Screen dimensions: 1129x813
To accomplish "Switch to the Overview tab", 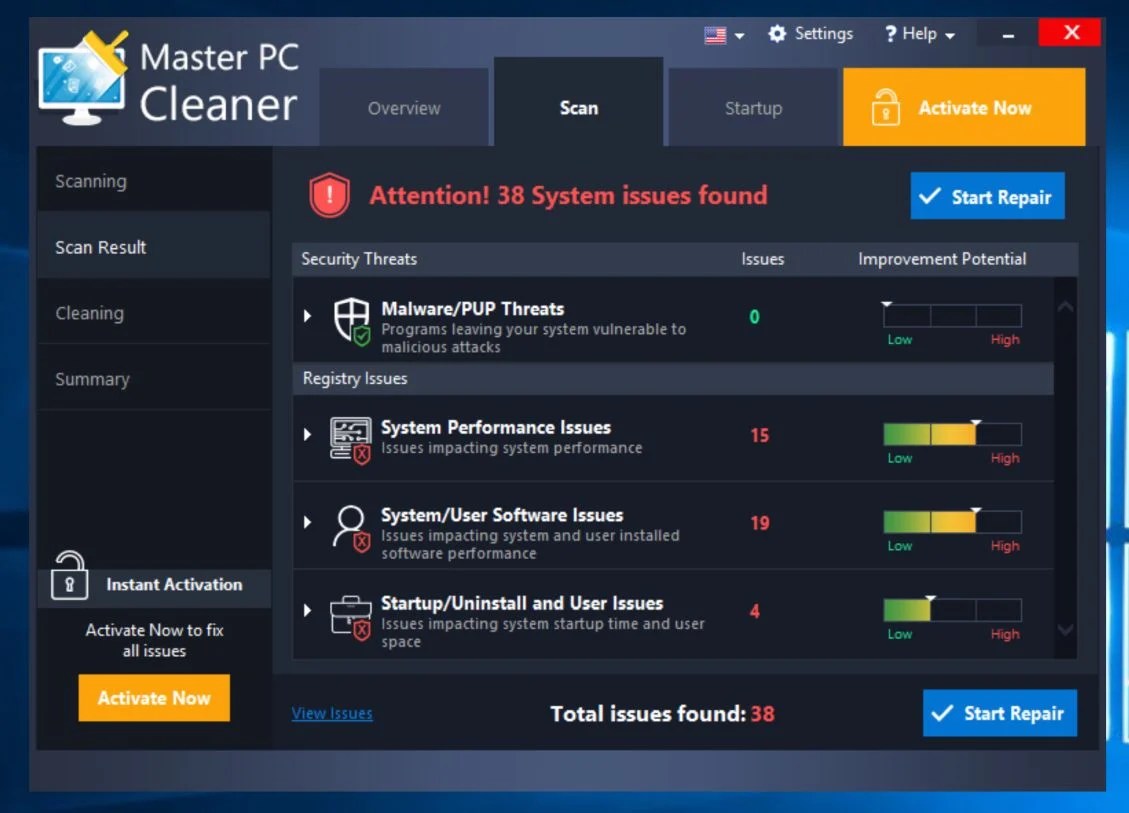I will pyautogui.click(x=404, y=107).
